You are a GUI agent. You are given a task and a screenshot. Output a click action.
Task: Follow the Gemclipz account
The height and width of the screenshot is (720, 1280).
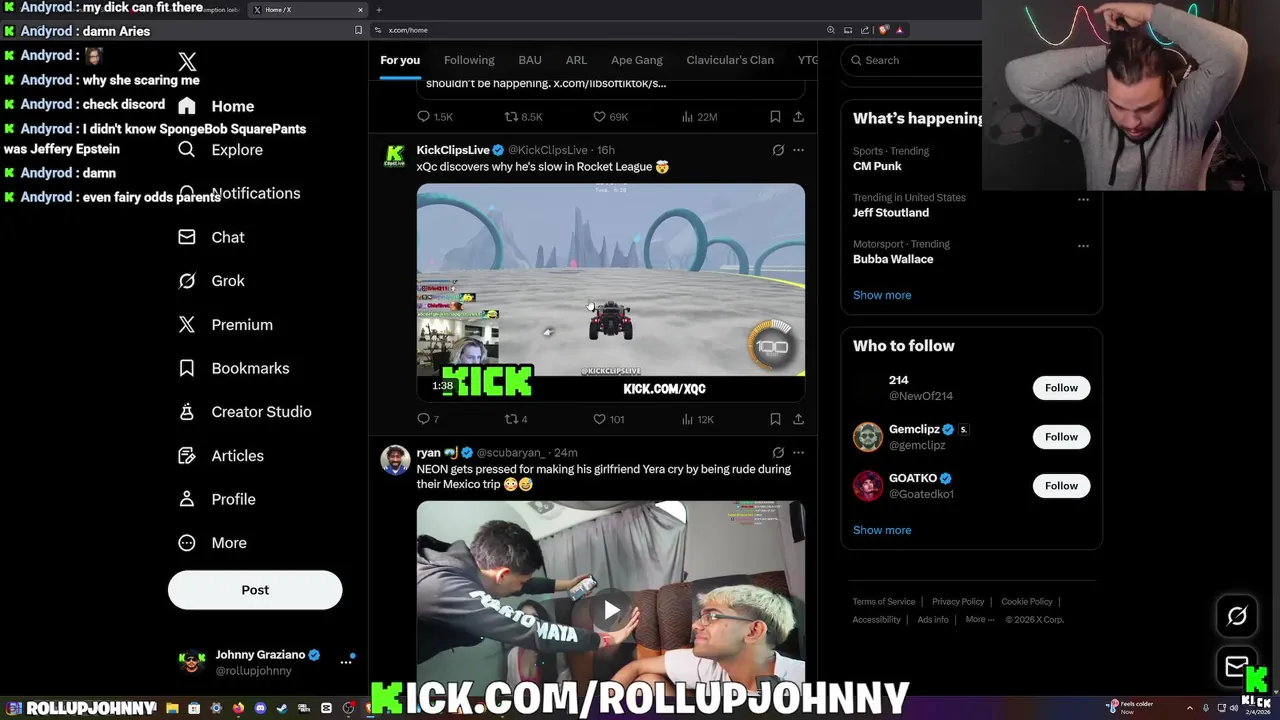(1061, 437)
